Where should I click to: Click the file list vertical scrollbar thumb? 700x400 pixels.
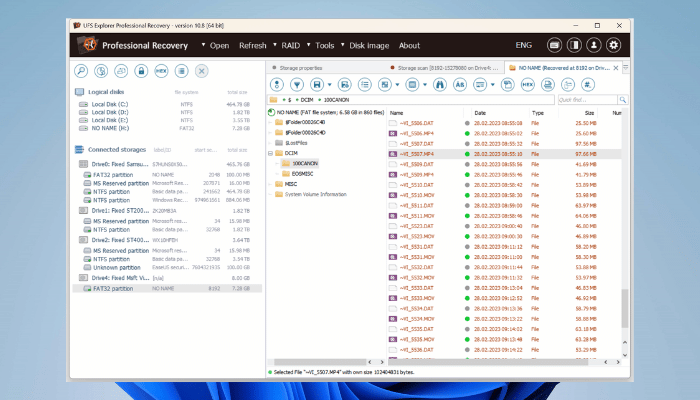click(625, 308)
